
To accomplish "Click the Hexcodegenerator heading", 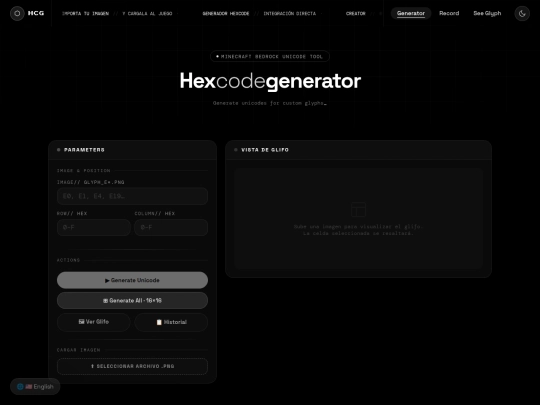I will coord(270,81).
